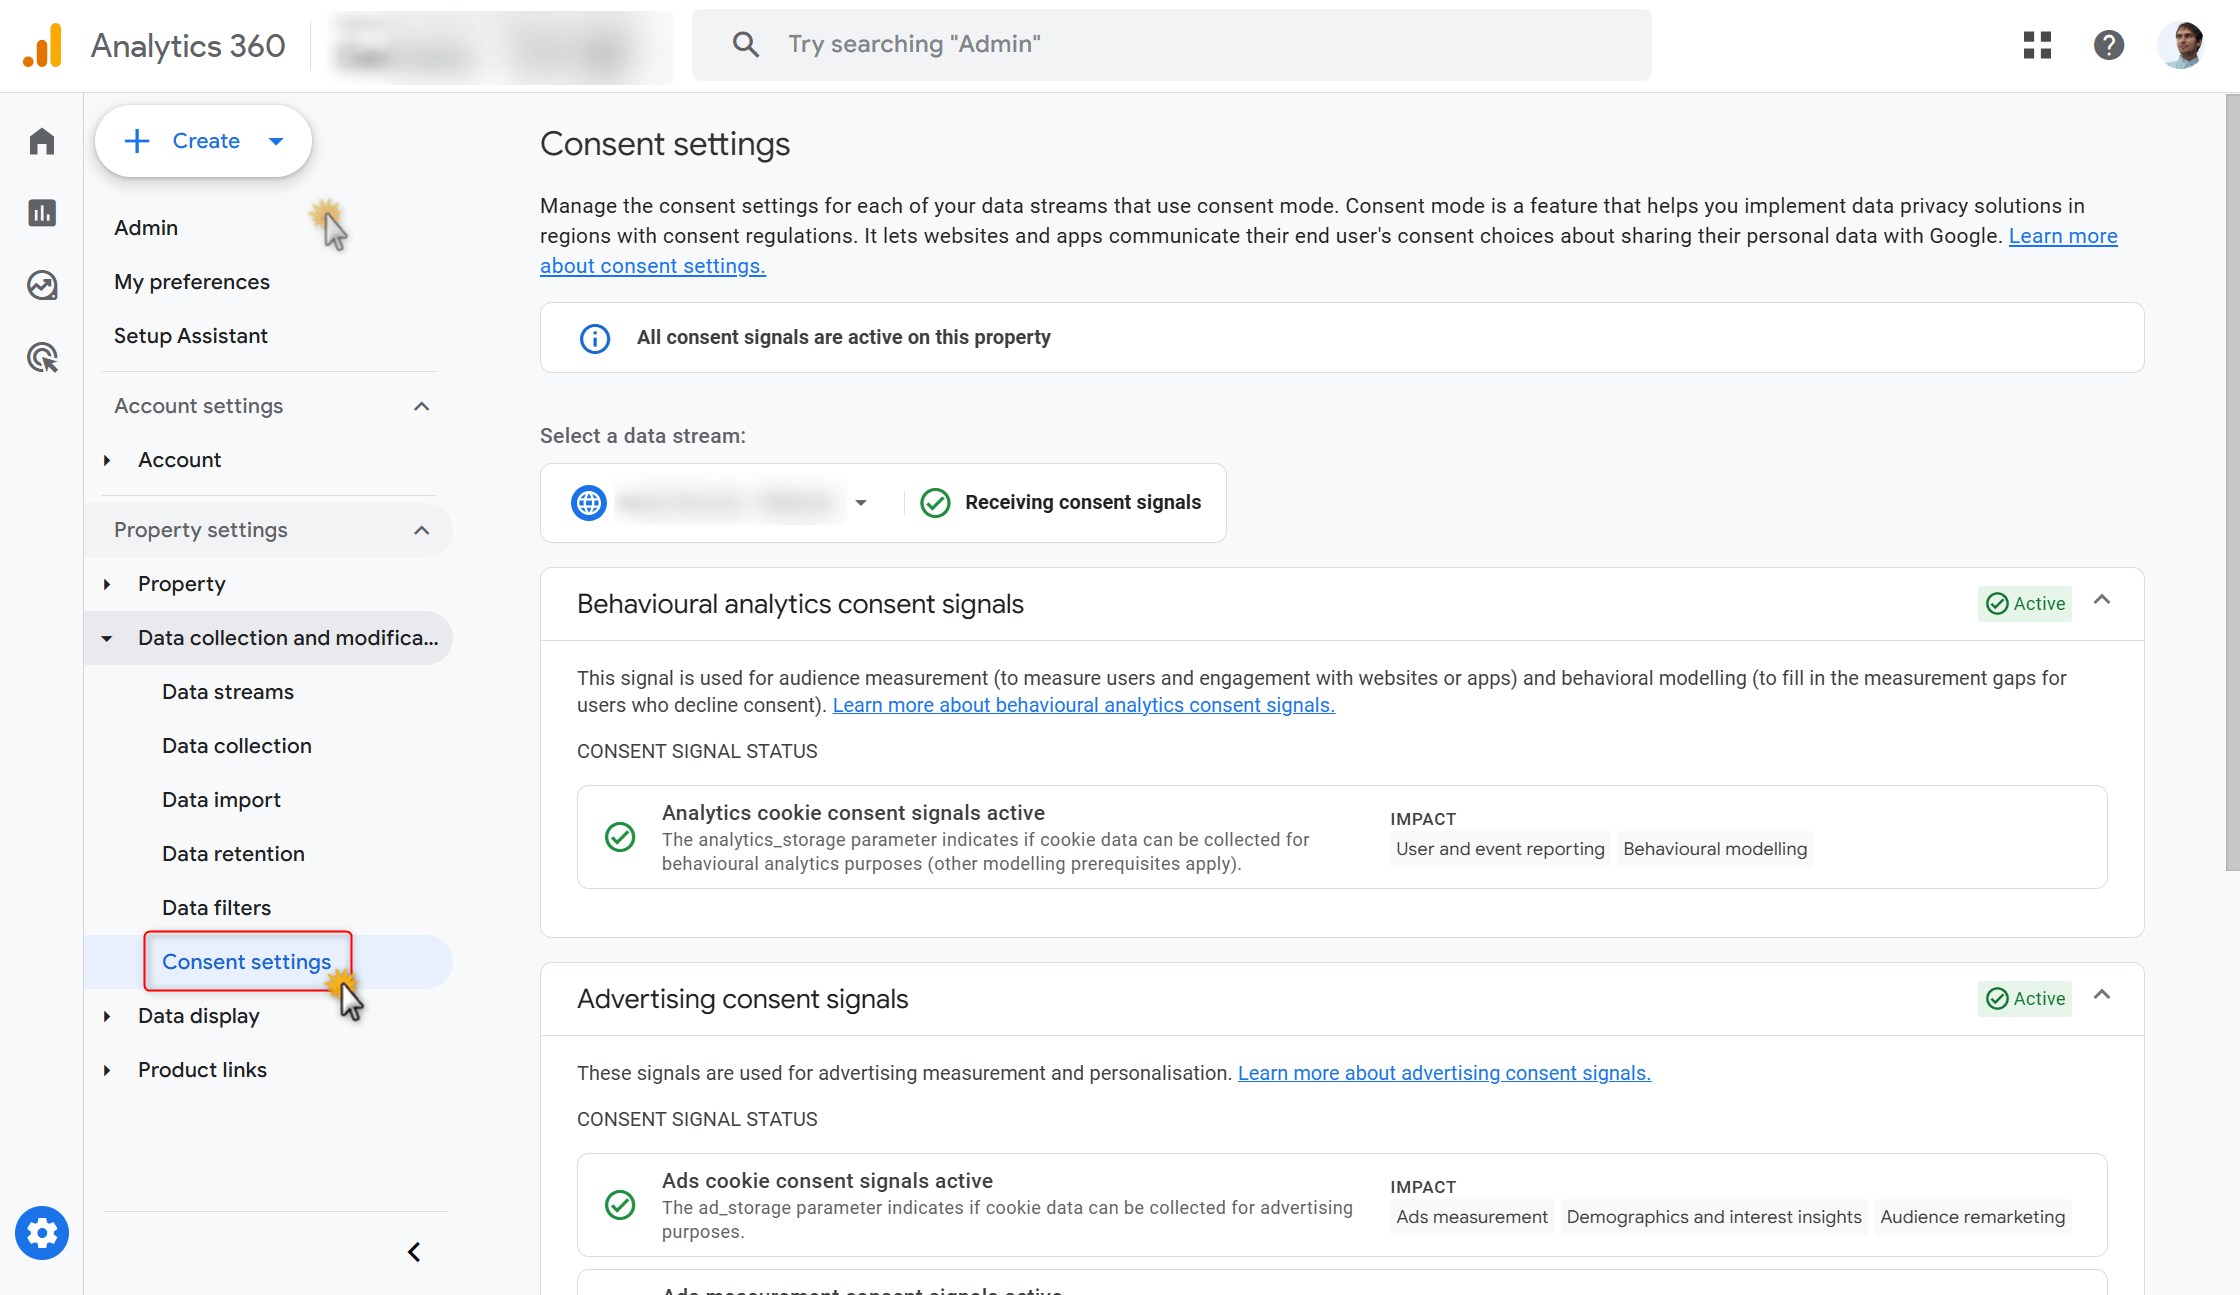Follow Learn more about consent settings link
The height and width of the screenshot is (1295, 2240).
pyautogui.click(x=2063, y=236)
